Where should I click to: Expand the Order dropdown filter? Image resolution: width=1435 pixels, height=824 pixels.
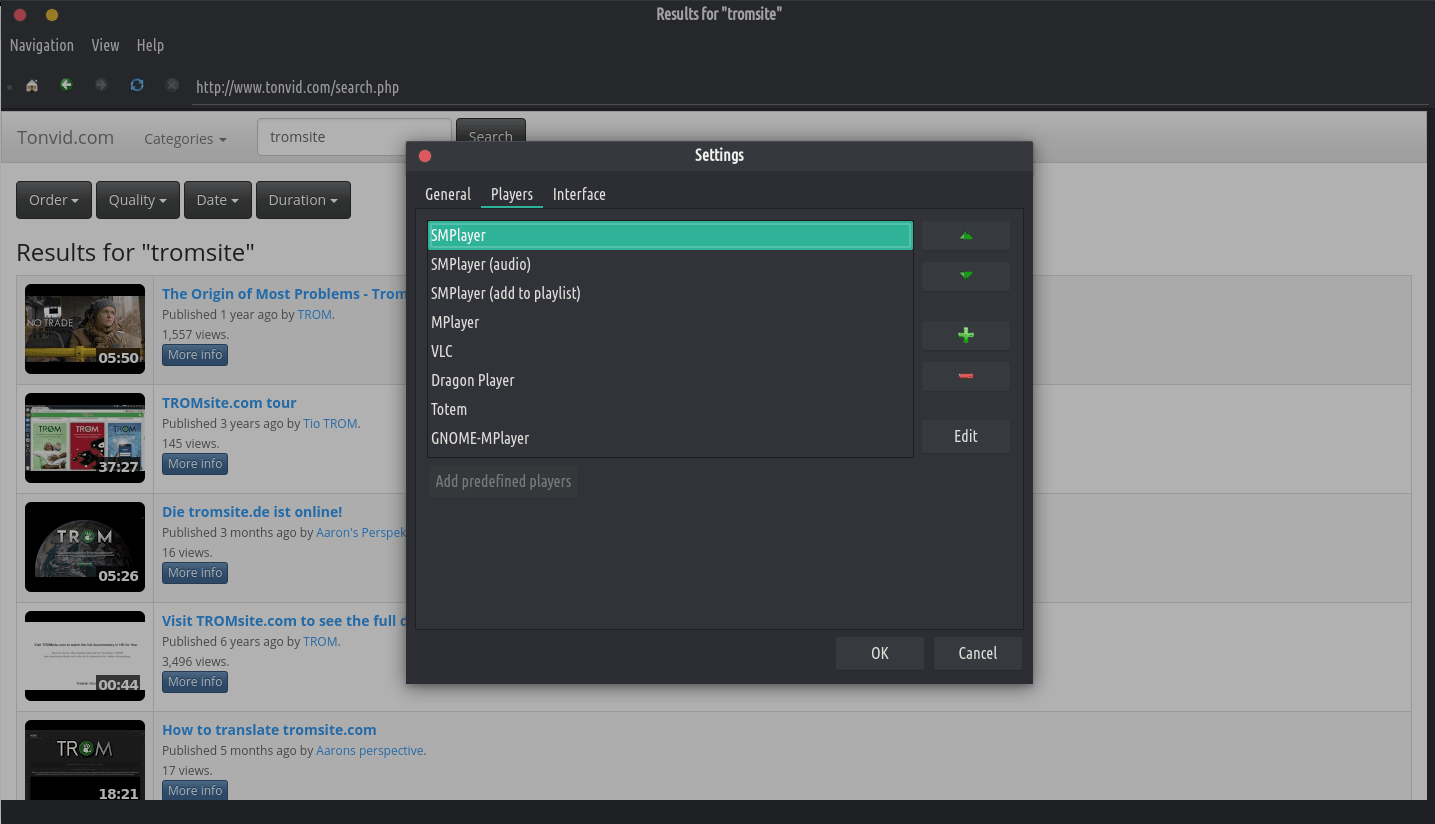coord(54,200)
